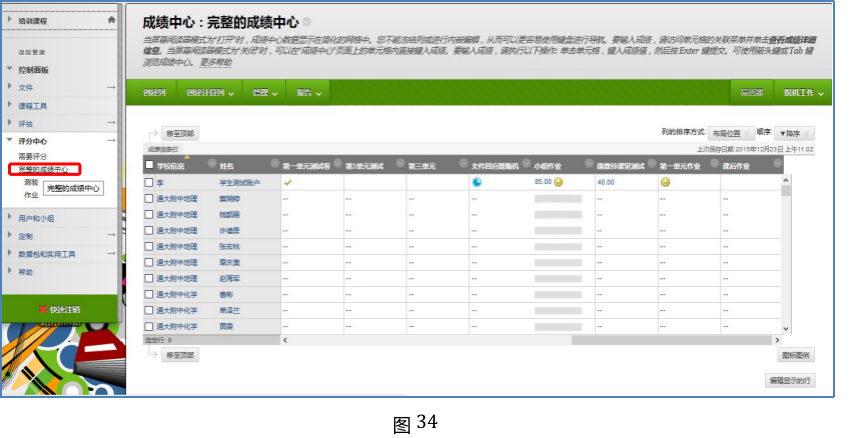Open the 管理 menu

[x=265, y=93]
